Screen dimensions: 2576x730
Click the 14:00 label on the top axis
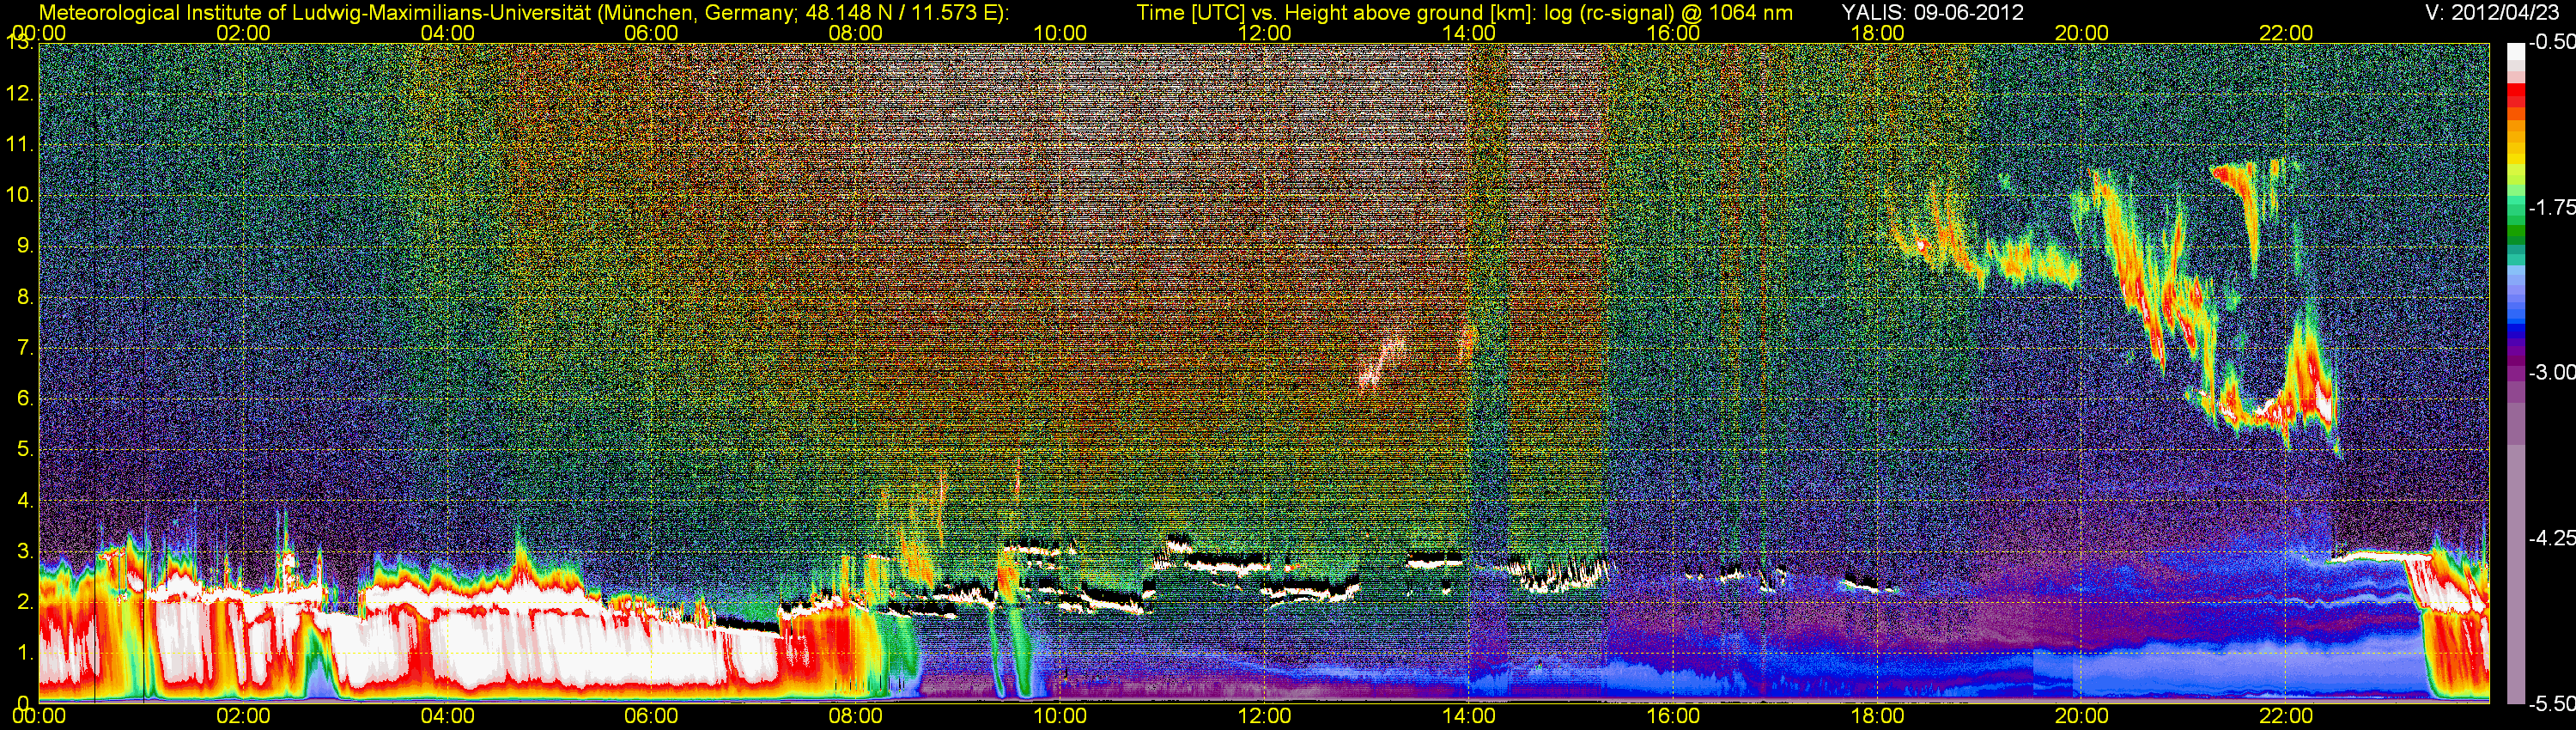[x=1469, y=33]
